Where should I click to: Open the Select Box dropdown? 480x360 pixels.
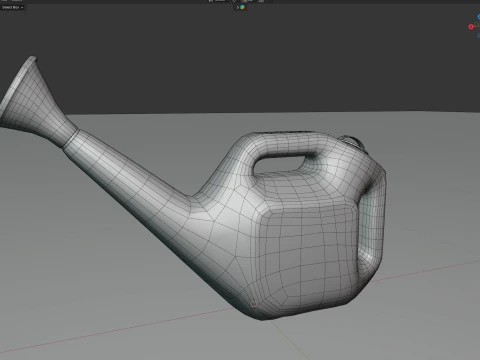click(12, 7)
